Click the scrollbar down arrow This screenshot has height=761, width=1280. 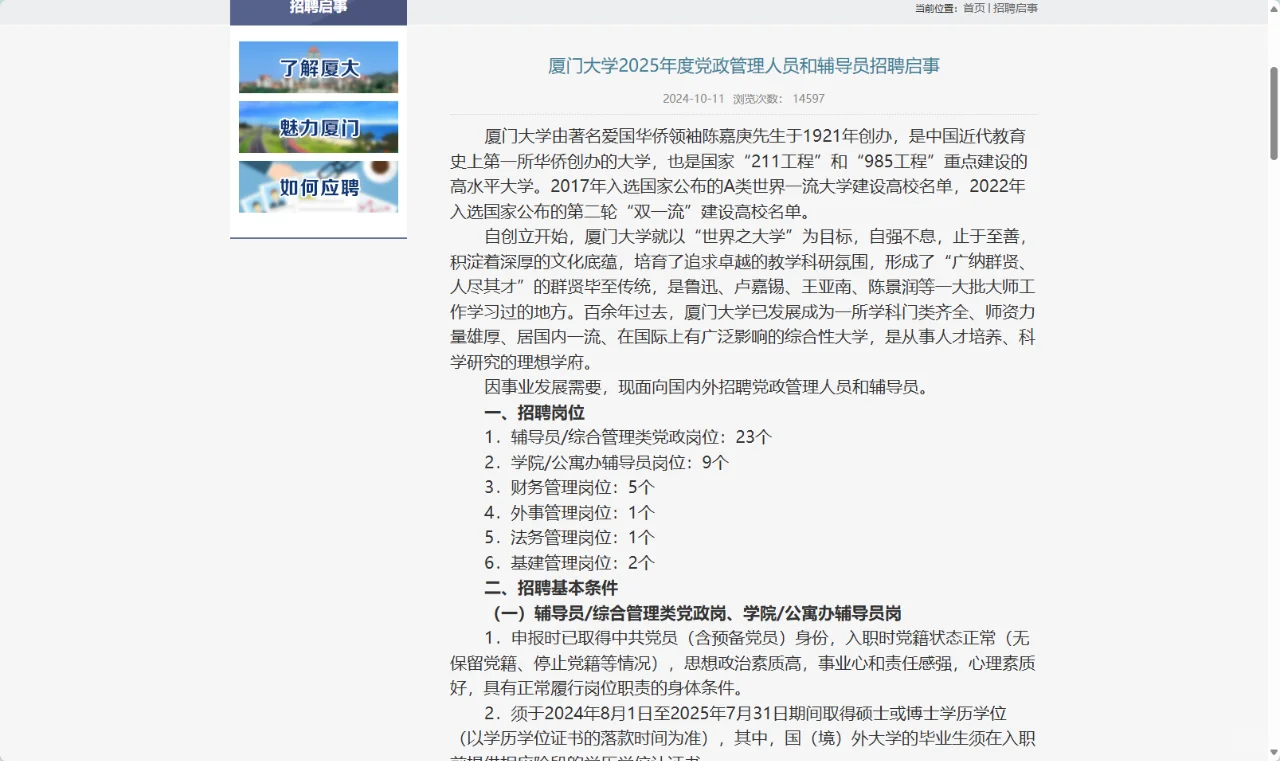click(1274, 752)
